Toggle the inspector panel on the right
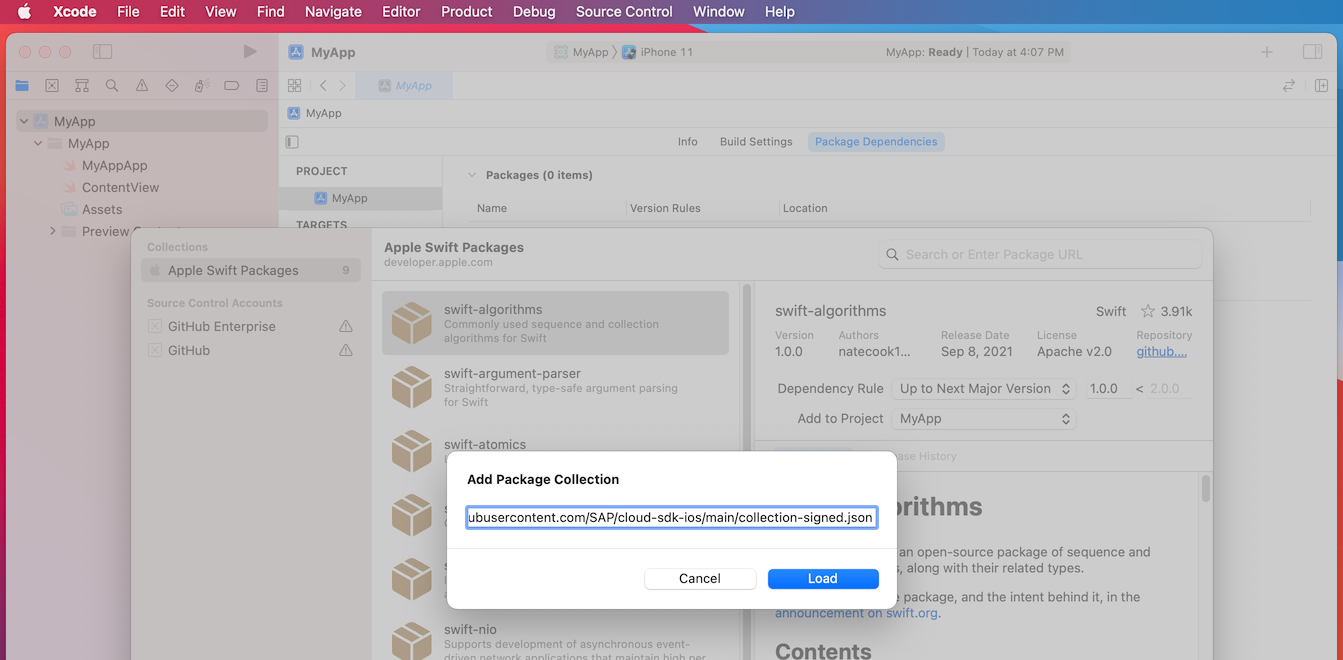Viewport: 1343px width, 660px height. pyautogui.click(x=1312, y=52)
